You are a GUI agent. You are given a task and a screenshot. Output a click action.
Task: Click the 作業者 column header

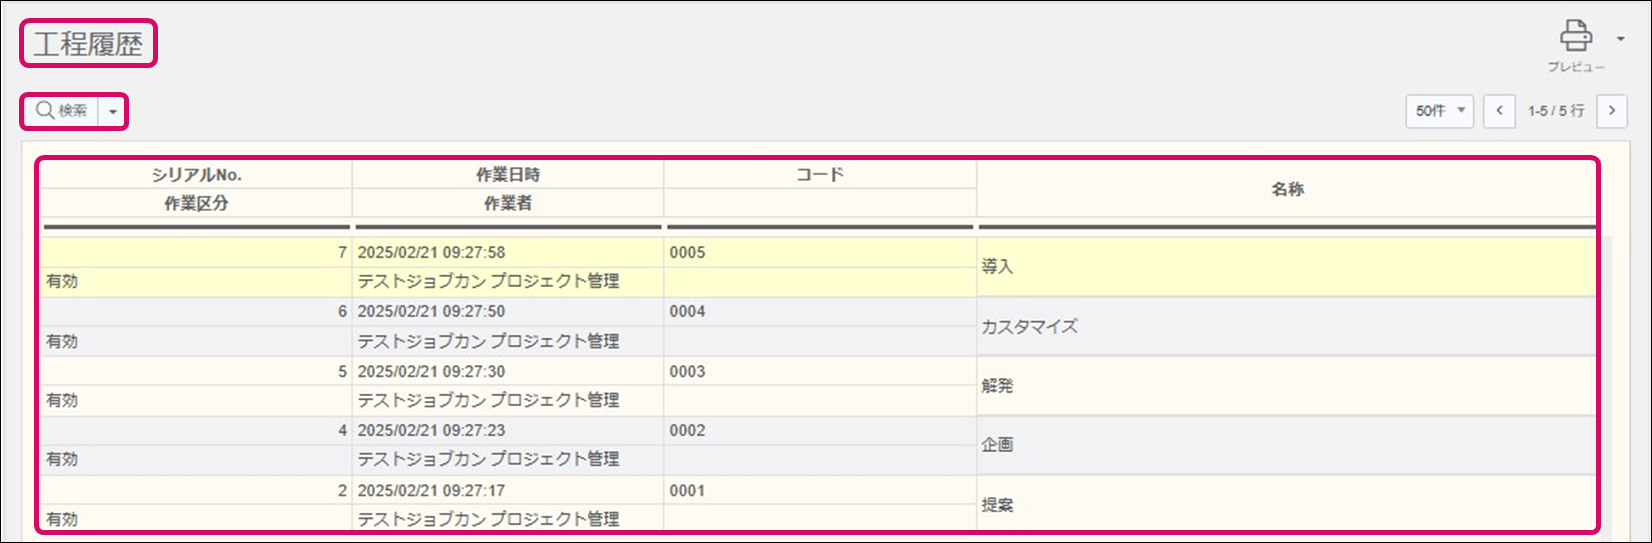(x=508, y=203)
